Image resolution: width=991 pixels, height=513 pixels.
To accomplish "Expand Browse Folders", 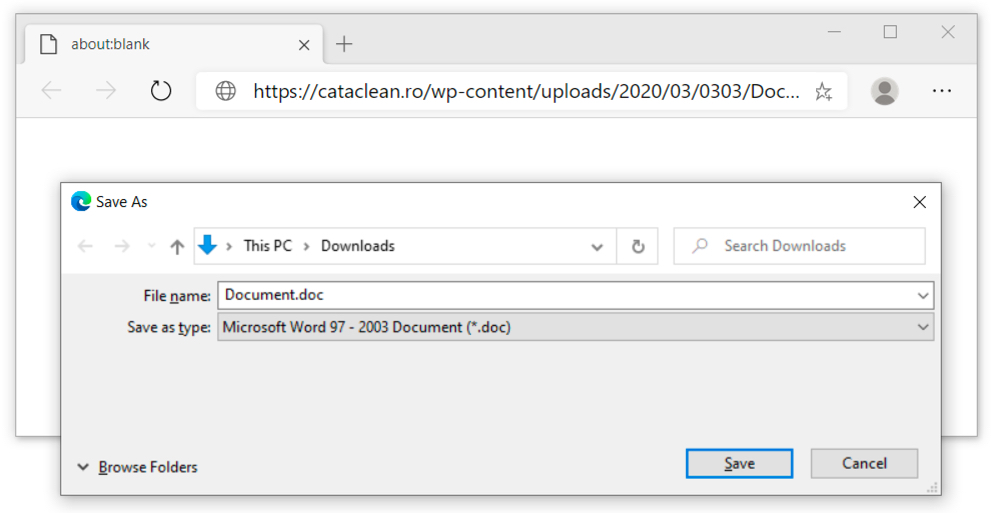I will pos(137,468).
